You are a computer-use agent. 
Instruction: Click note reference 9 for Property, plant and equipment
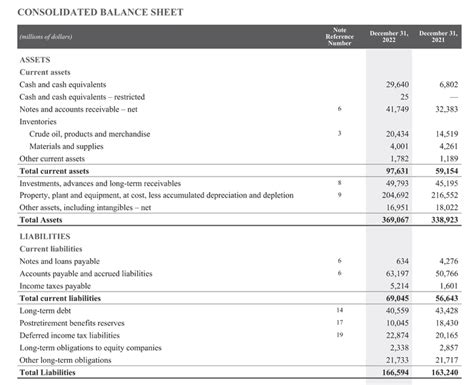tap(339, 195)
